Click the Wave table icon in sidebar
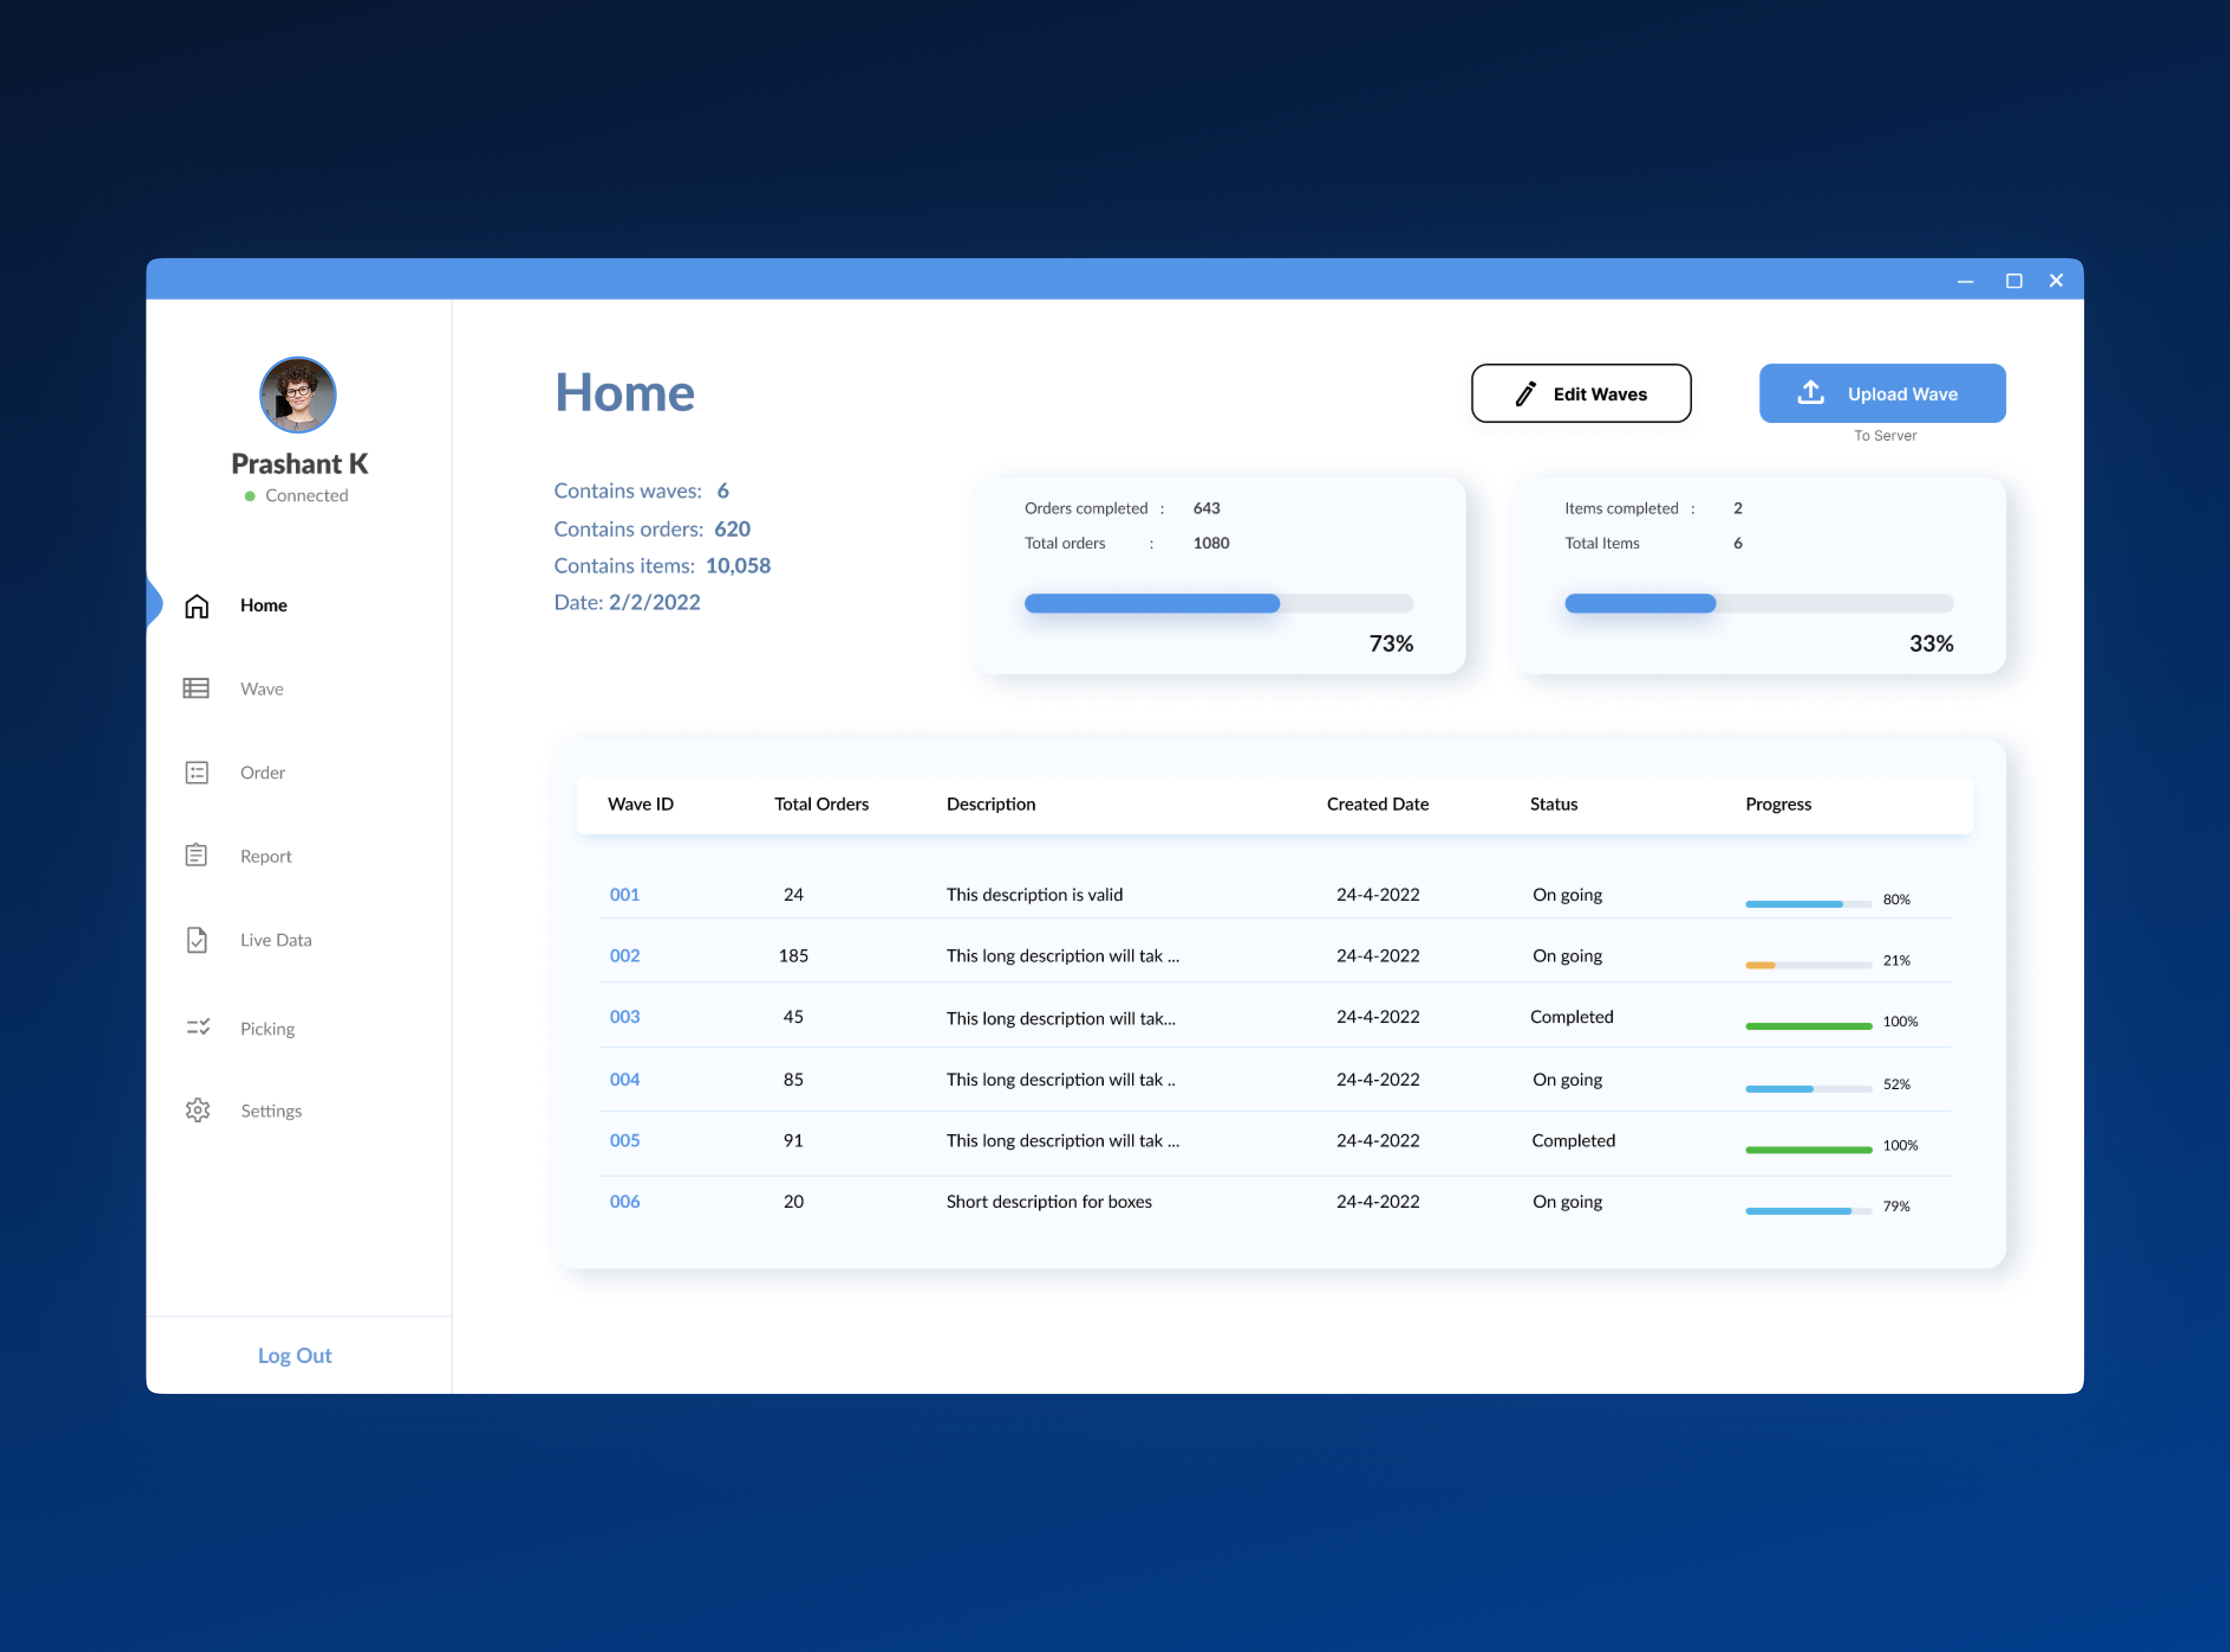The width and height of the screenshot is (2230, 1652). coord(196,688)
